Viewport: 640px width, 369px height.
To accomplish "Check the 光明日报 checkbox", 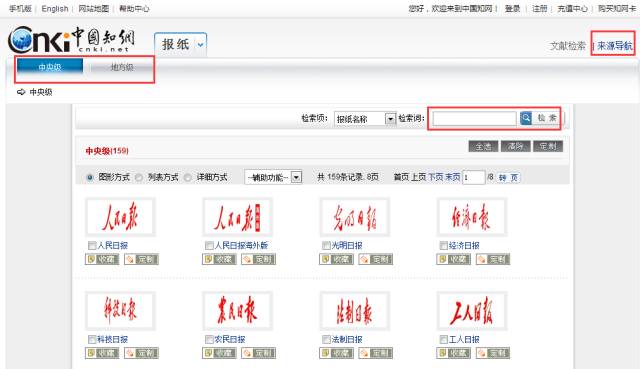I will [326, 245].
